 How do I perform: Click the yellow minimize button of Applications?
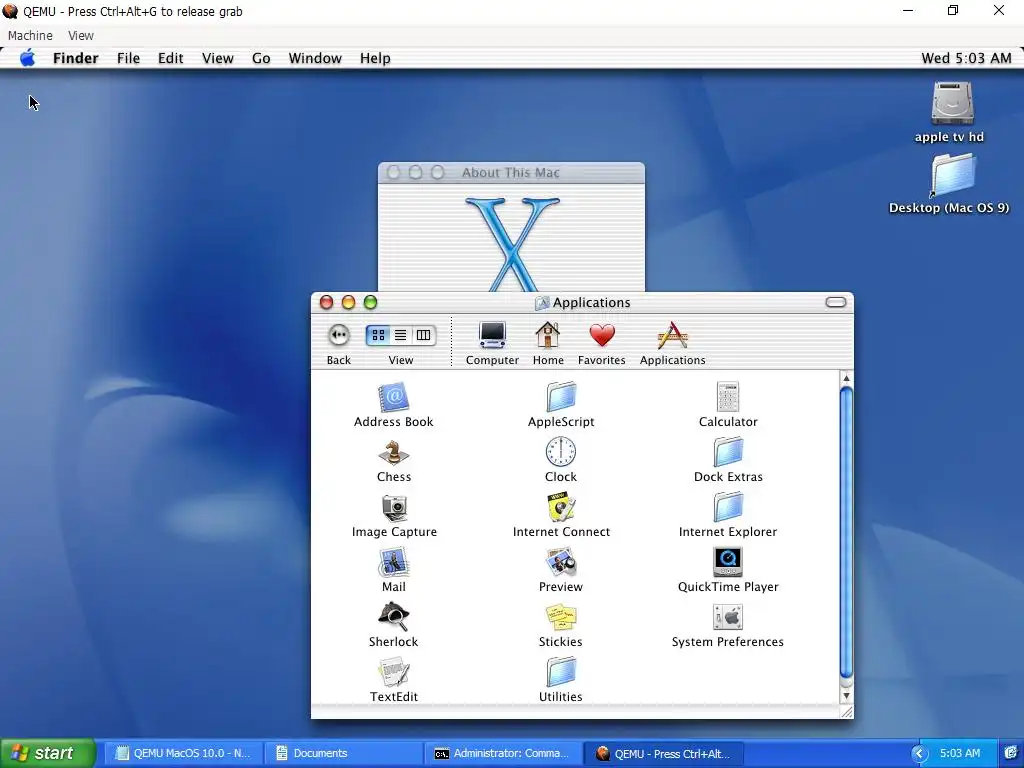click(349, 302)
